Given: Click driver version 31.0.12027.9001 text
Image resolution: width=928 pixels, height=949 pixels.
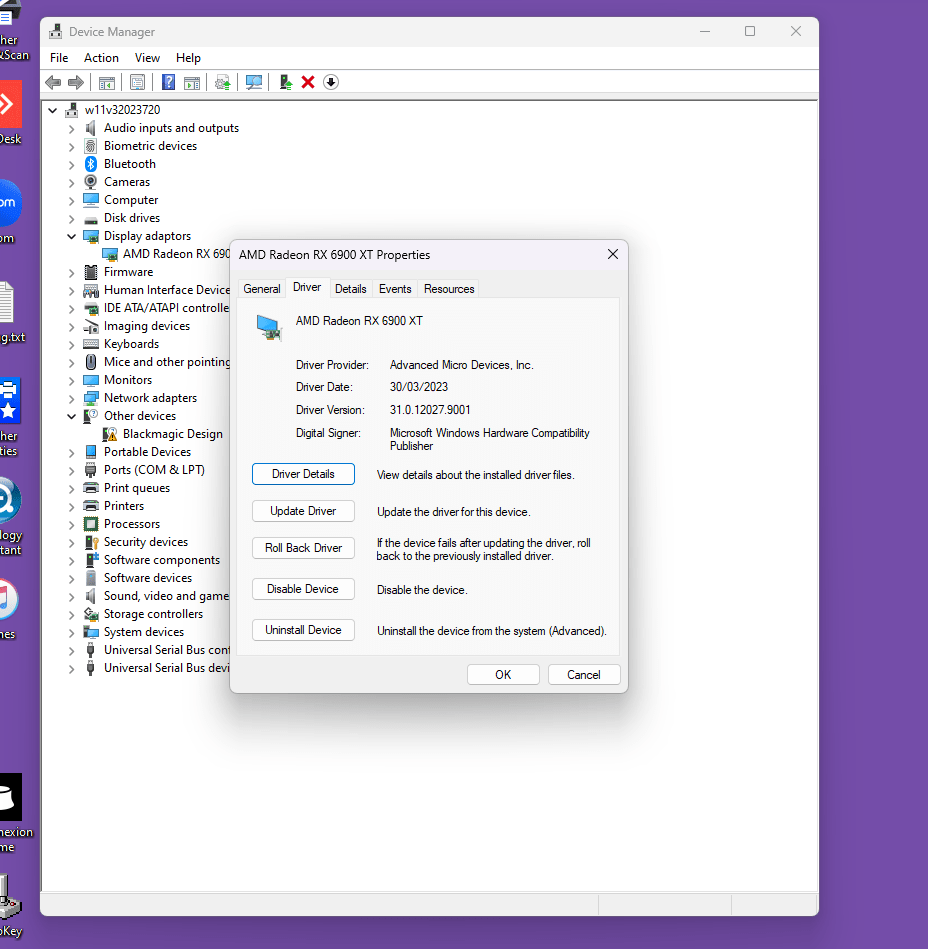Looking at the screenshot, I should coord(430,410).
